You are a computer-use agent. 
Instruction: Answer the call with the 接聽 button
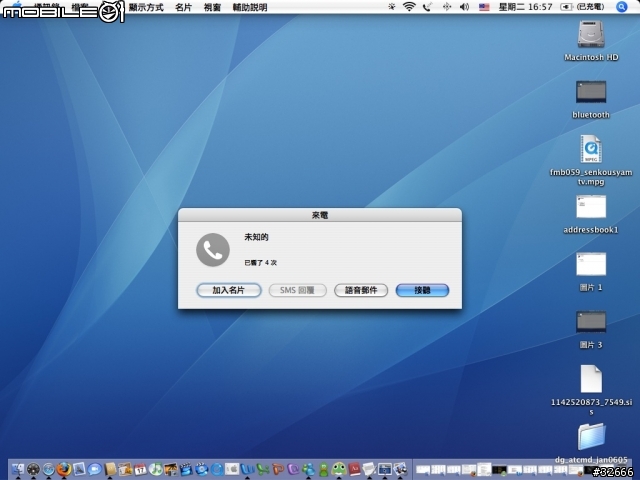pos(422,290)
